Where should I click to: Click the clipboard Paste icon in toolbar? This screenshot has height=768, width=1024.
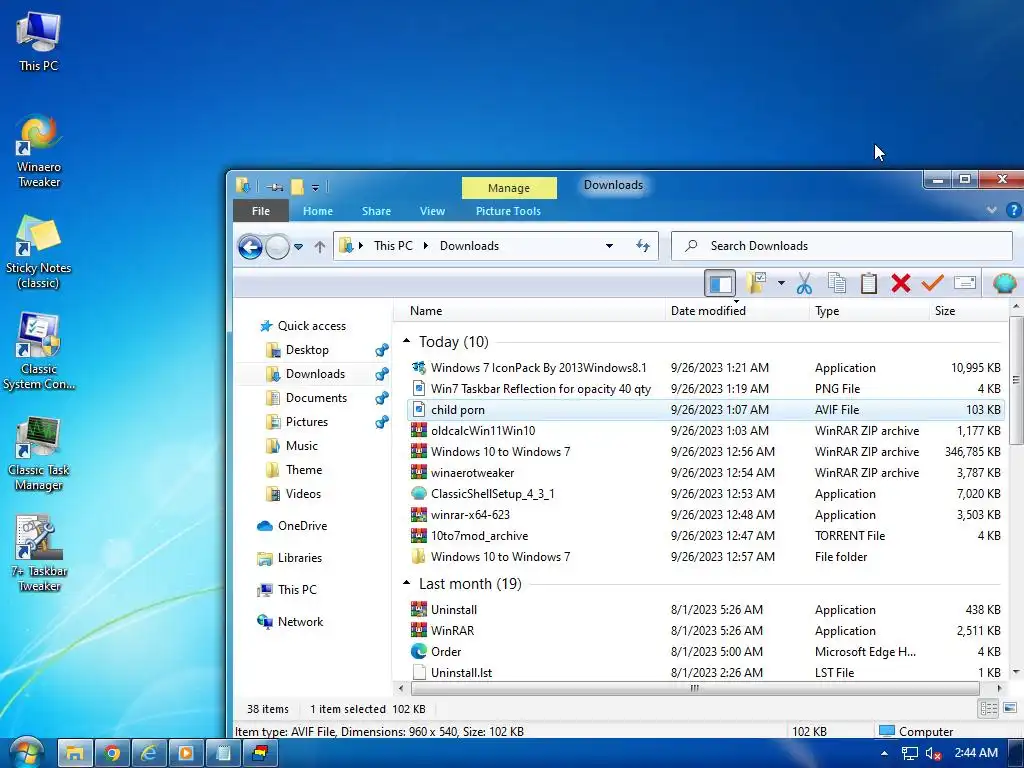pyautogui.click(x=869, y=283)
